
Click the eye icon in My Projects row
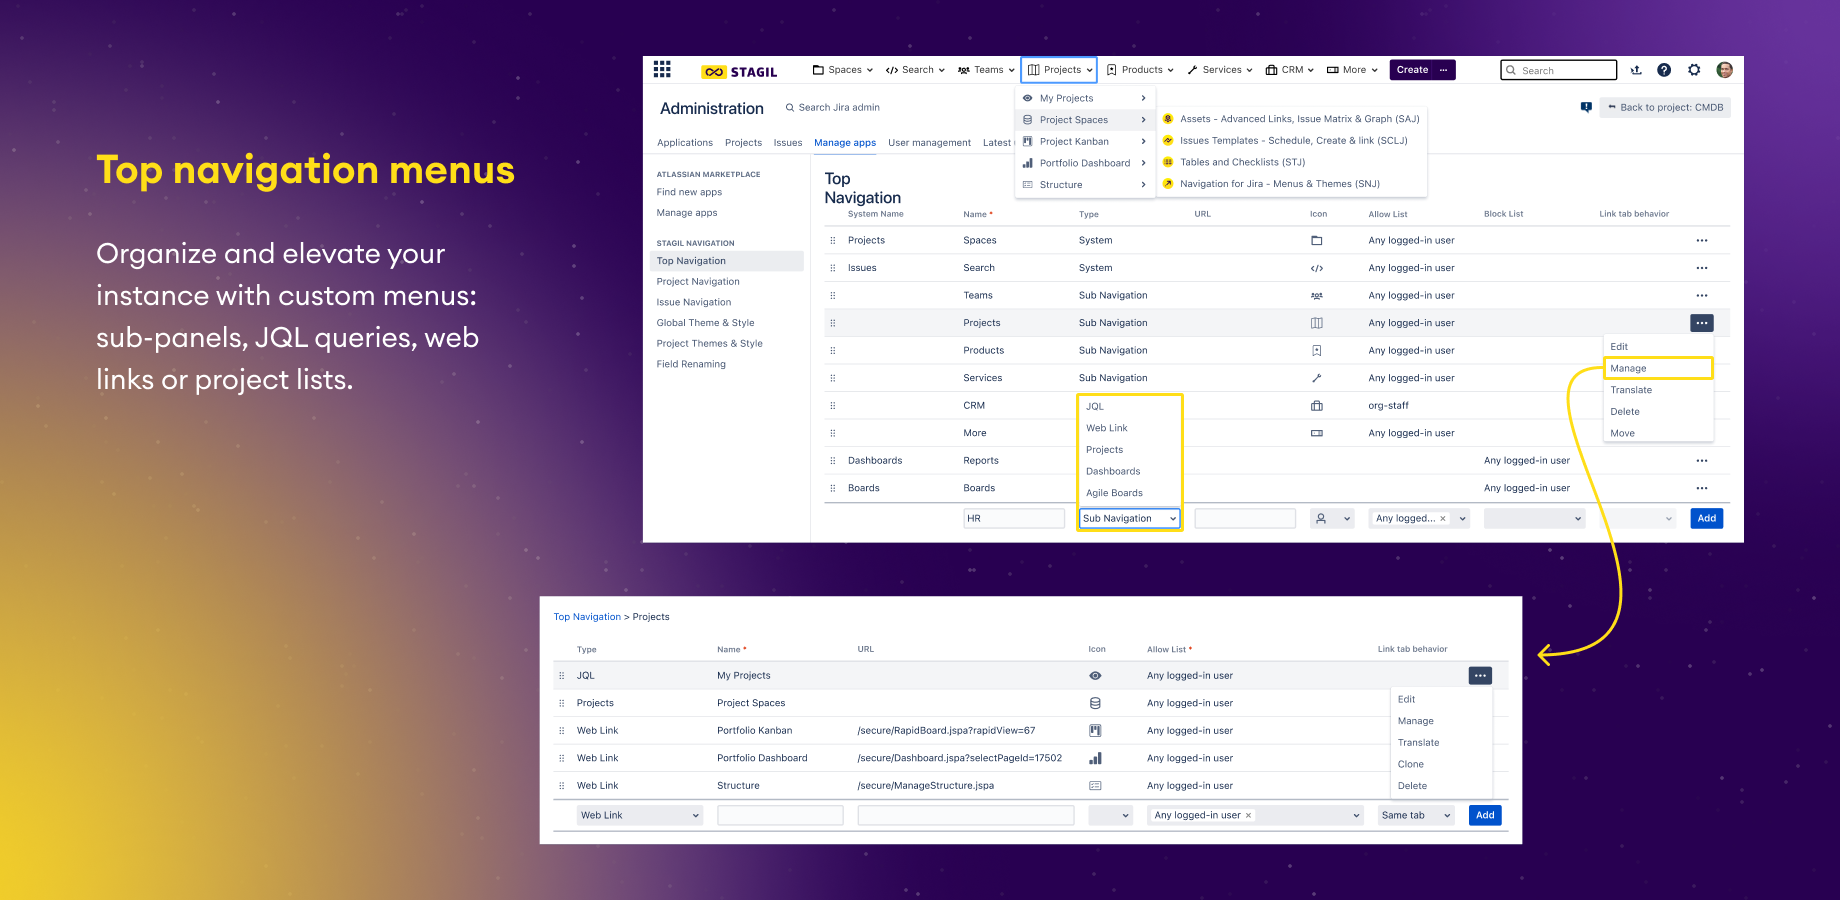pos(1095,676)
